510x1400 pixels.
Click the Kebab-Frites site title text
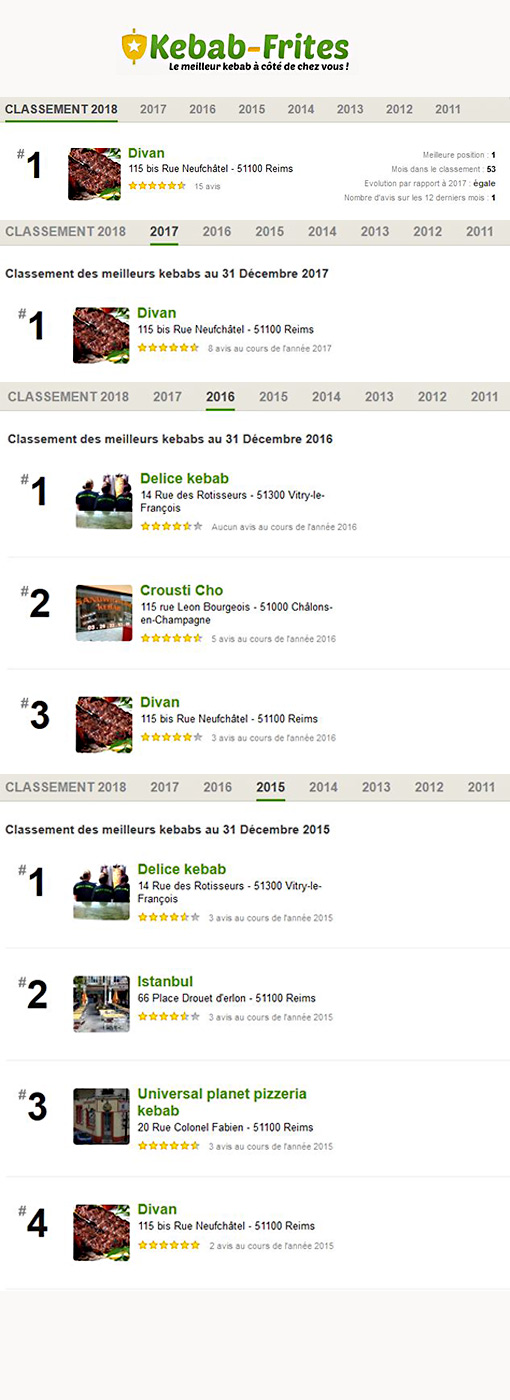click(x=249, y=46)
